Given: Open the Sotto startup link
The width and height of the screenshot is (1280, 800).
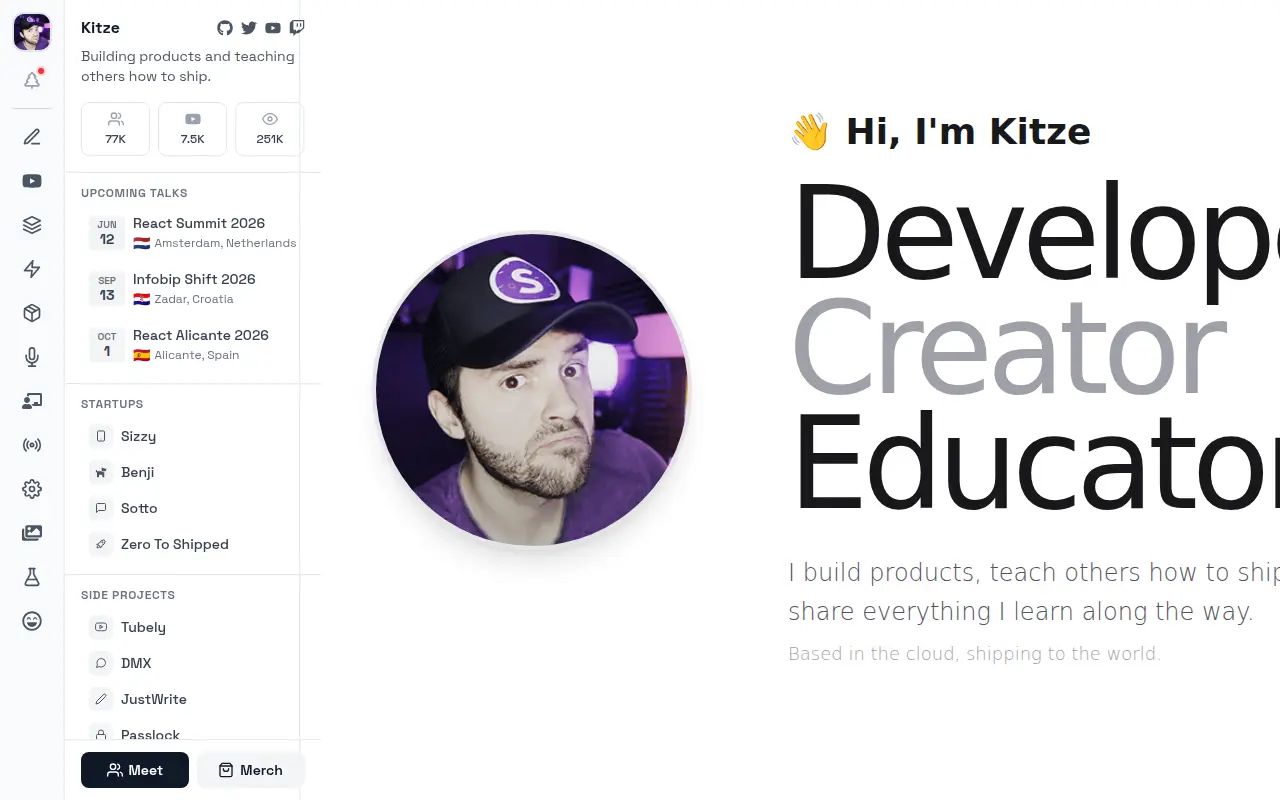Looking at the screenshot, I should [x=192, y=508].
